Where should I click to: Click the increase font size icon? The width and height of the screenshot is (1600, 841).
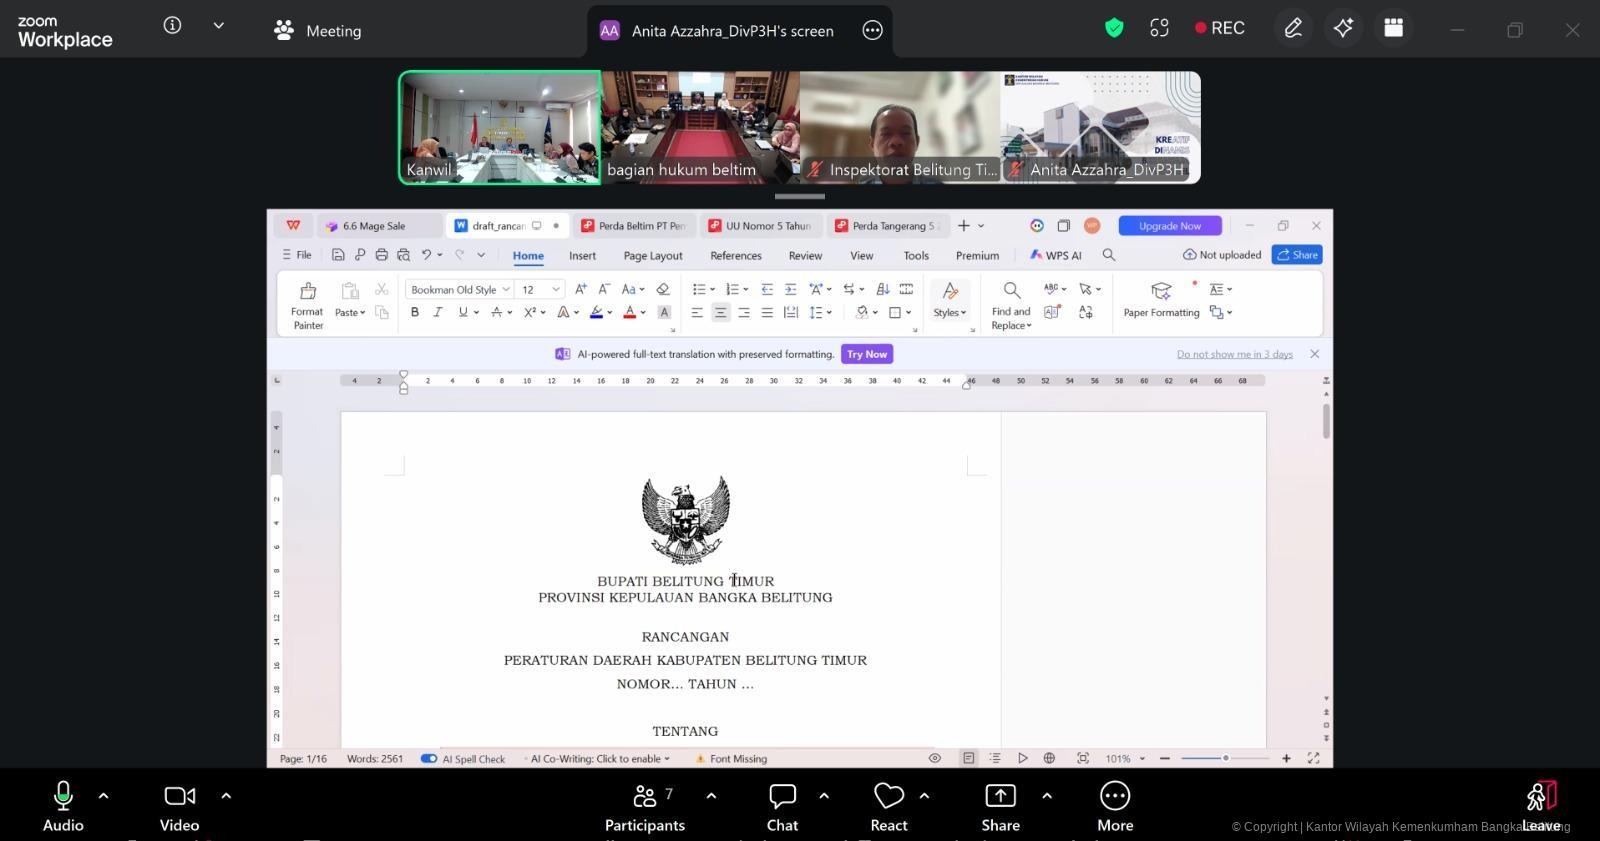pyautogui.click(x=580, y=289)
